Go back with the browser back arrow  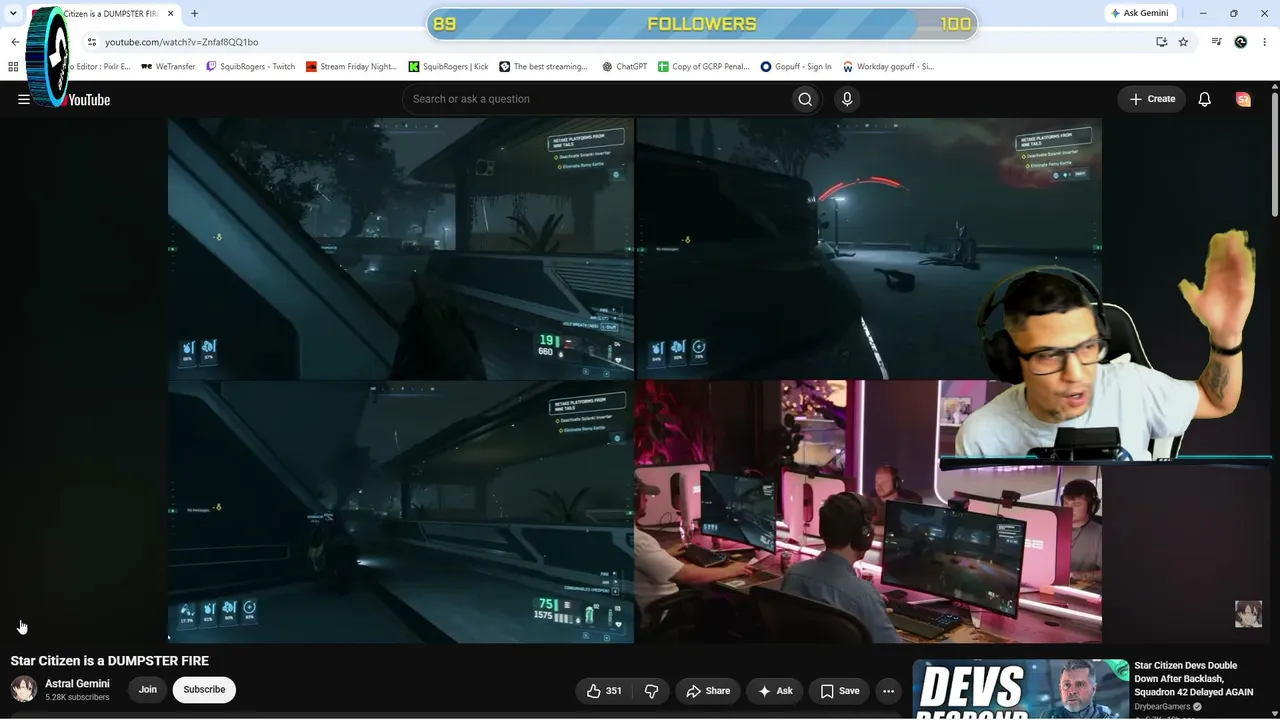point(15,42)
